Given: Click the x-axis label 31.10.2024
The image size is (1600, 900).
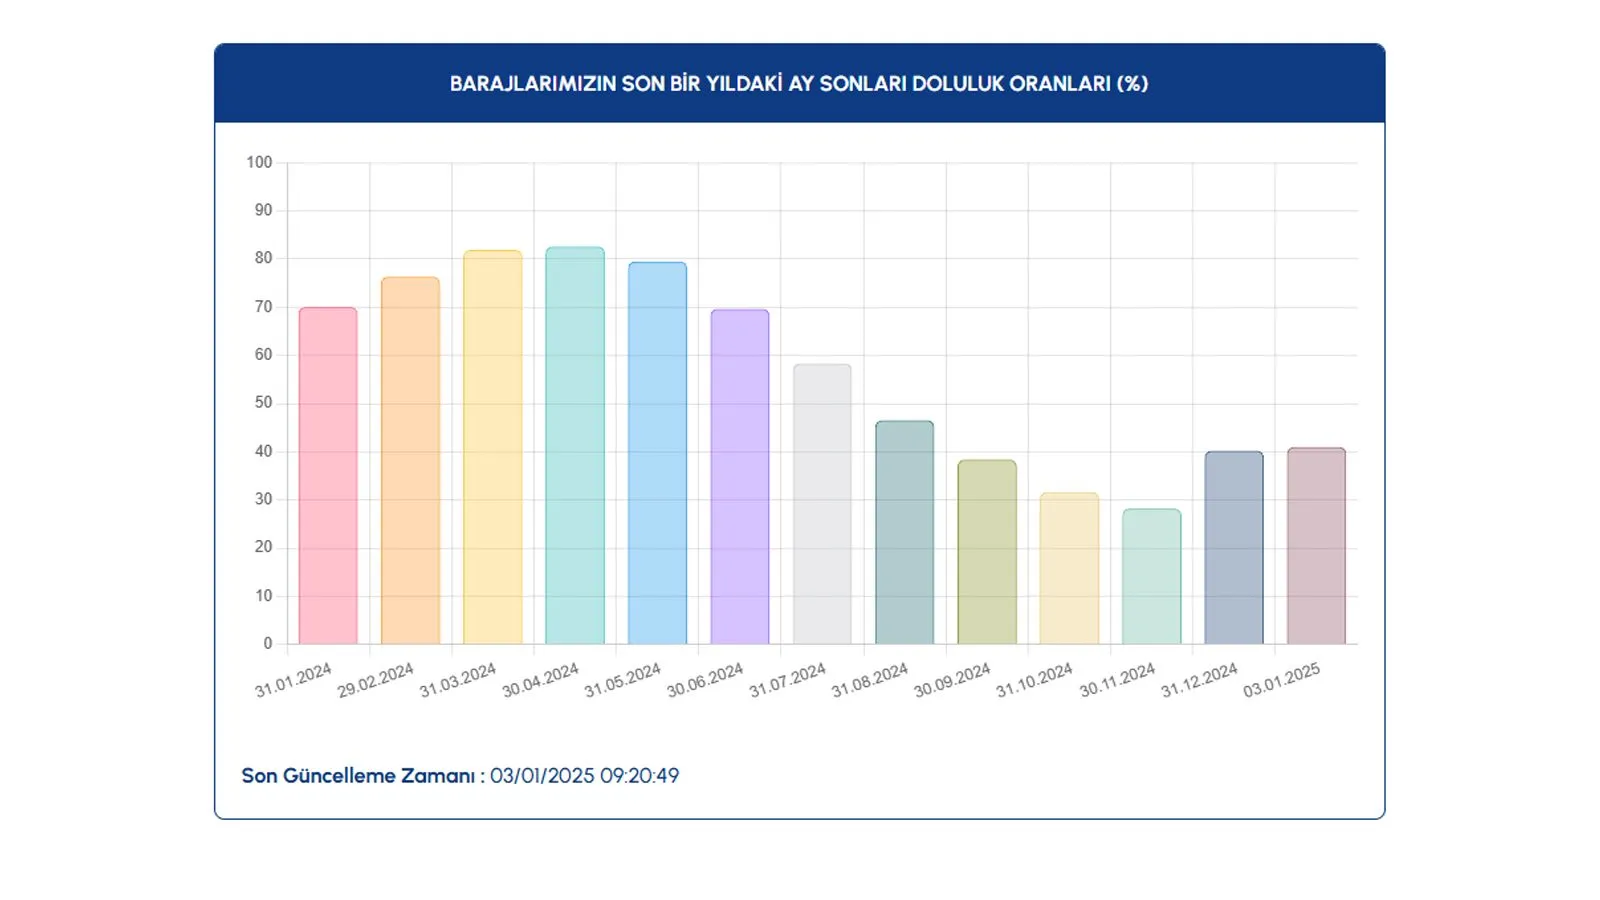Looking at the screenshot, I should [x=1034, y=680].
